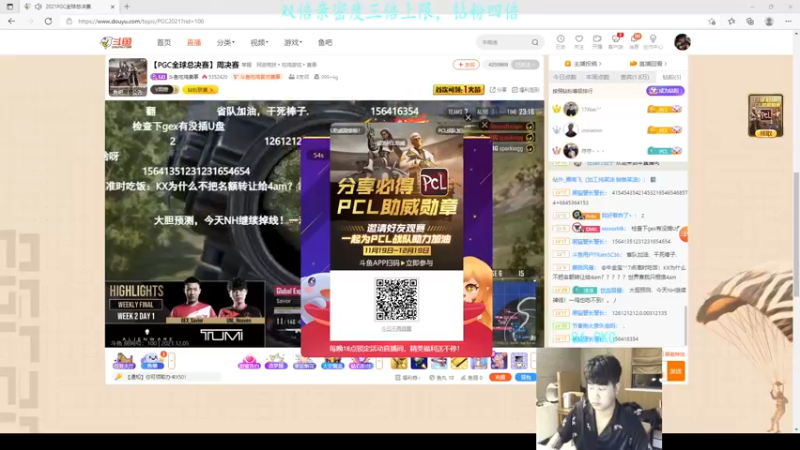Click the Douyu logo in the header
Image resolution: width=800 pixels, height=450 pixels.
116,42
